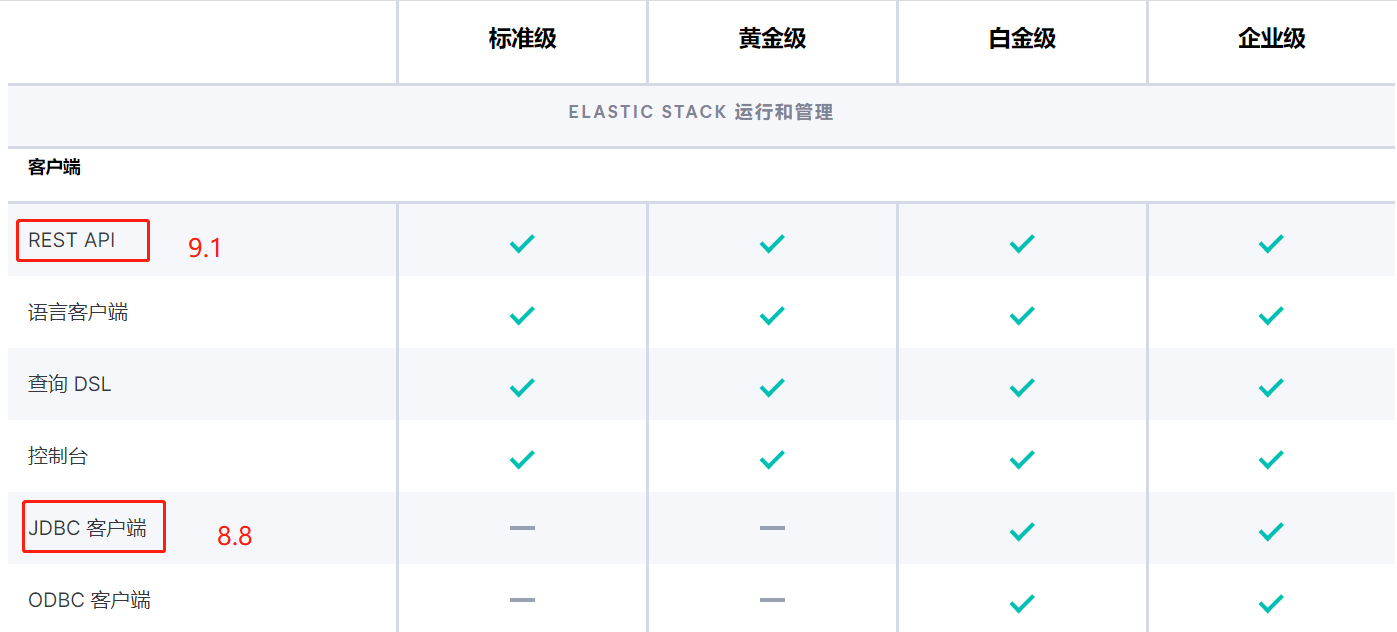This screenshot has width=1397, height=632.
Task: Select the 标准级 column header
Action: tap(522, 39)
